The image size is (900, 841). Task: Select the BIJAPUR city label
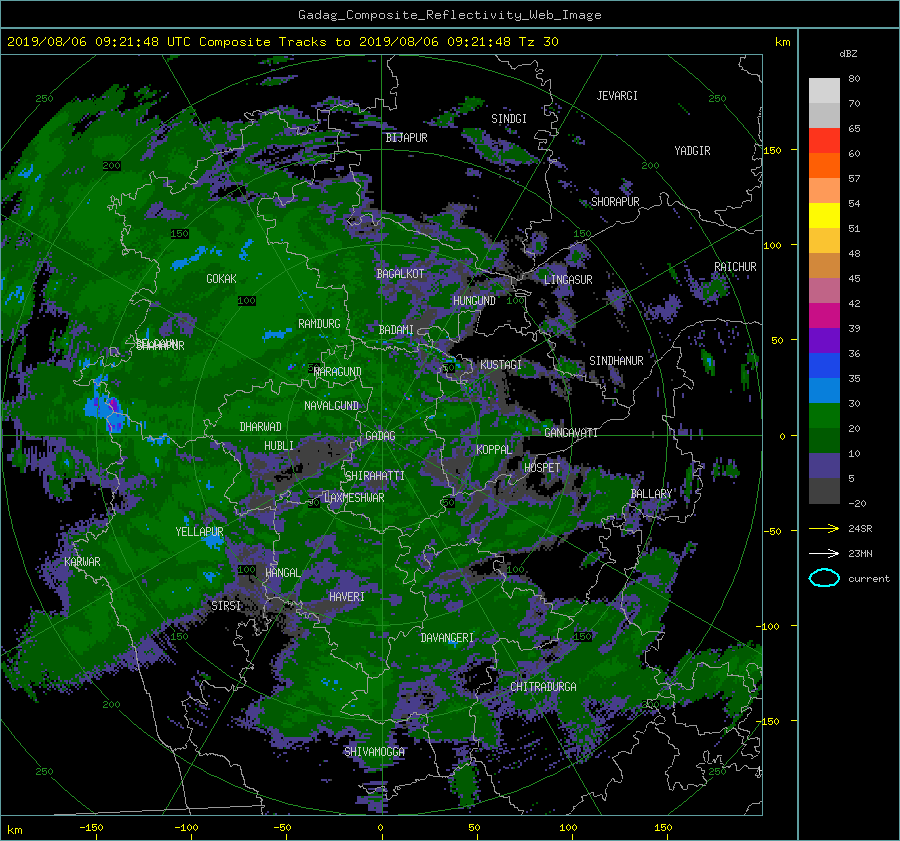tap(406, 138)
